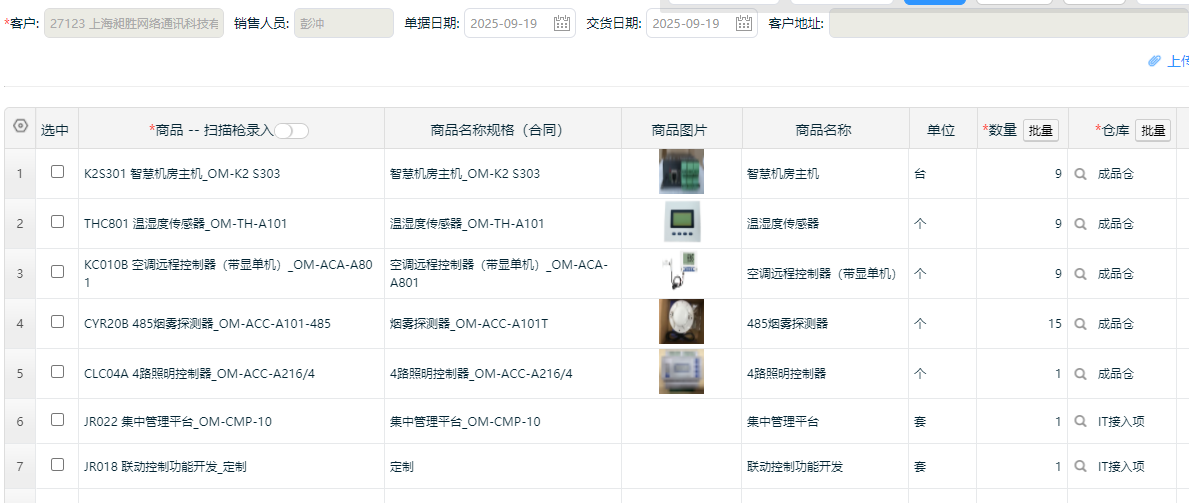
Task: Click product name 空调远程控制器（带显单机）
Action: click(822, 274)
